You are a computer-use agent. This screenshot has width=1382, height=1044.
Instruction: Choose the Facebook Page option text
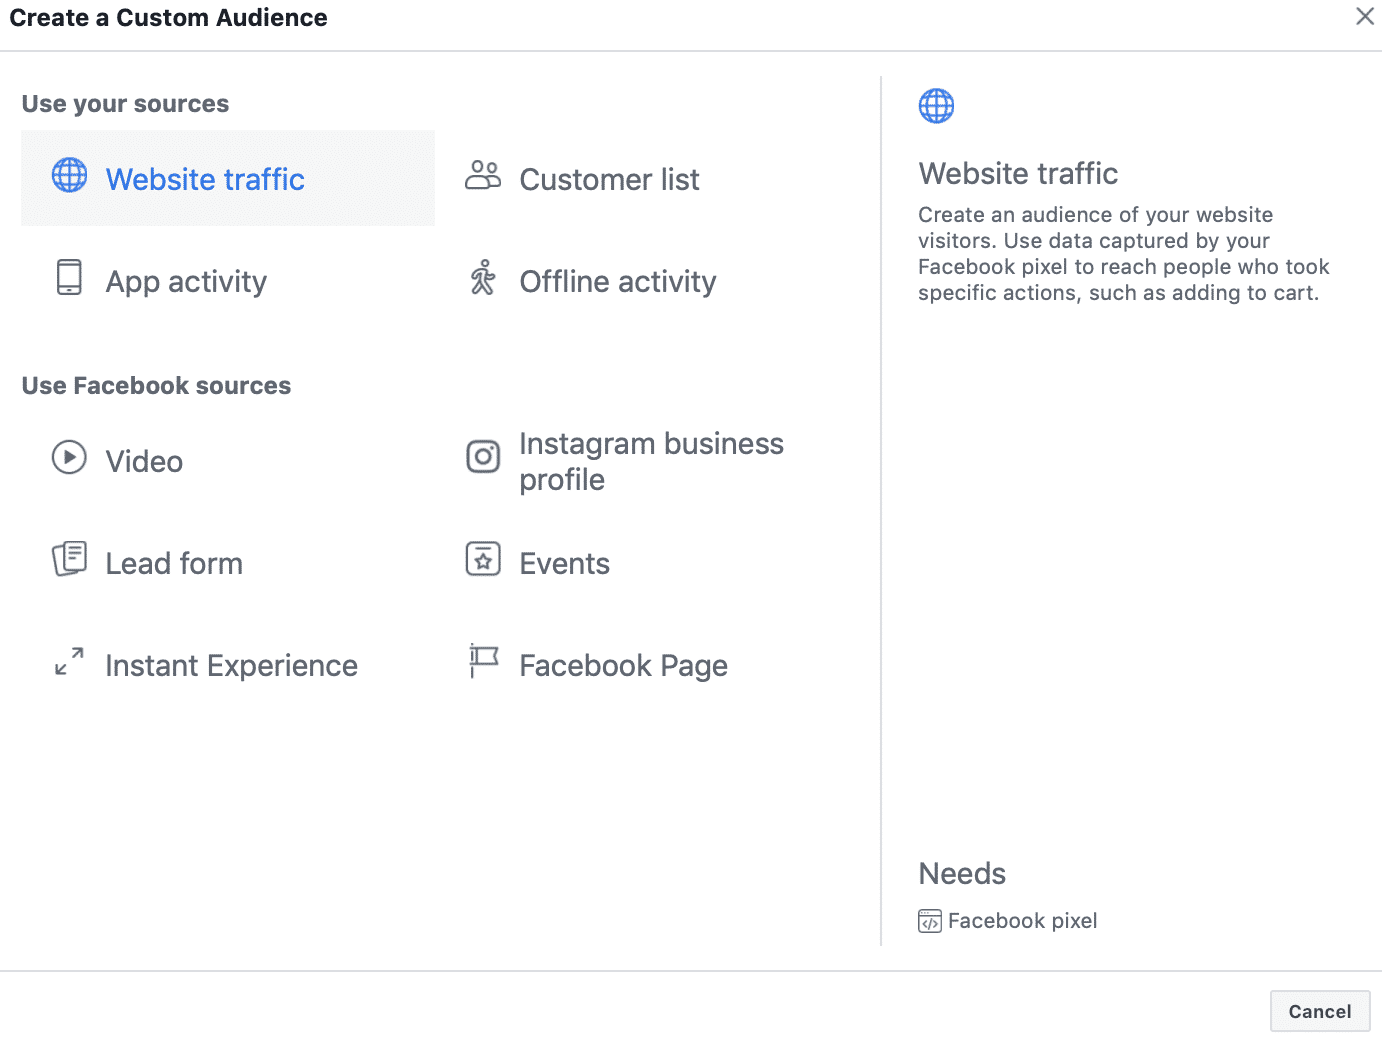(x=623, y=666)
